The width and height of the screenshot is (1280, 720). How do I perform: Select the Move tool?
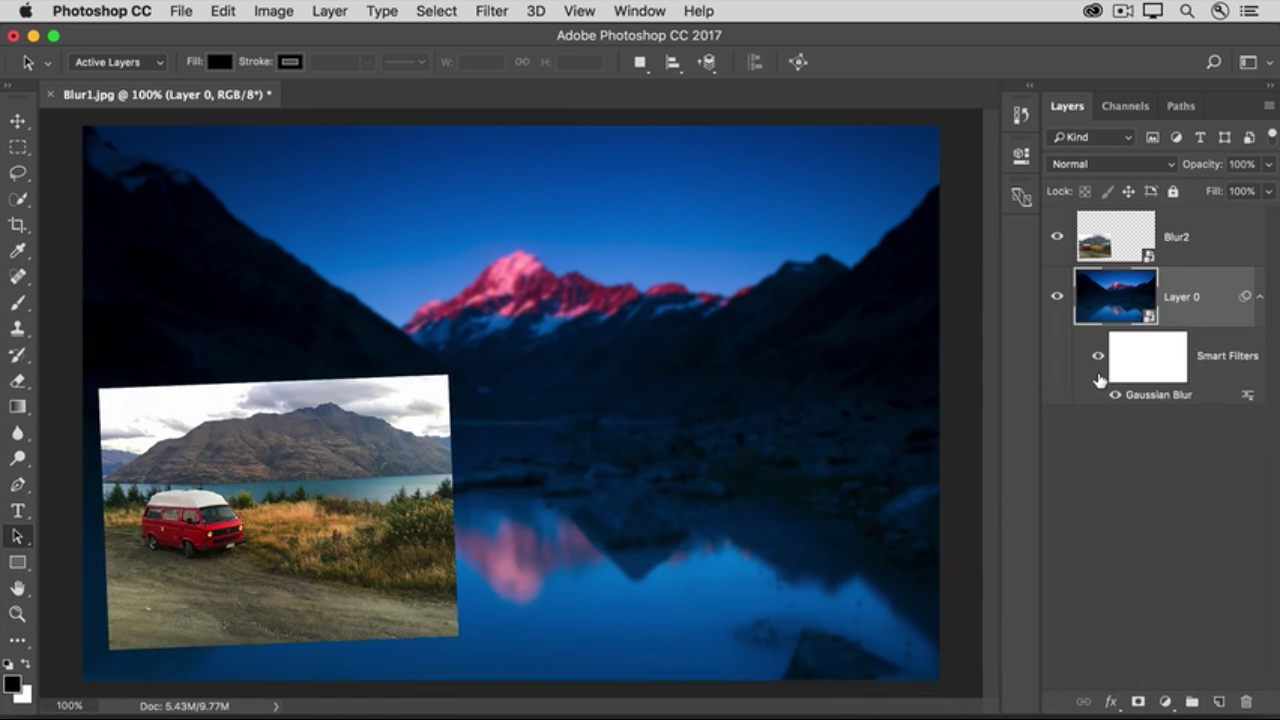tap(18, 121)
